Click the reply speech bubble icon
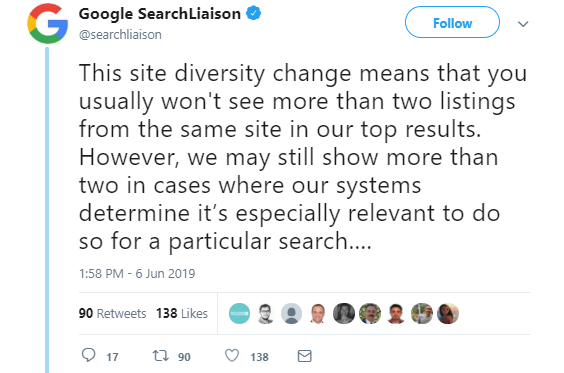 88,355
